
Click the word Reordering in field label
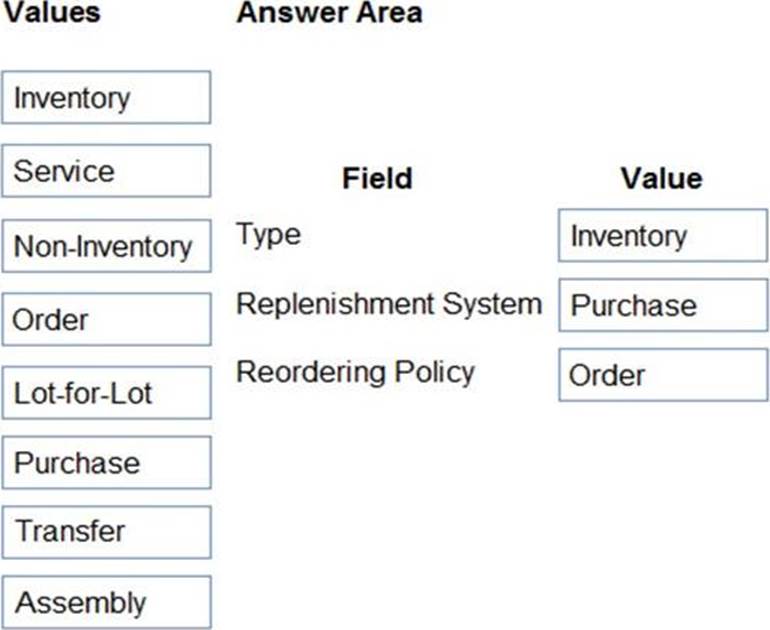click(310, 372)
